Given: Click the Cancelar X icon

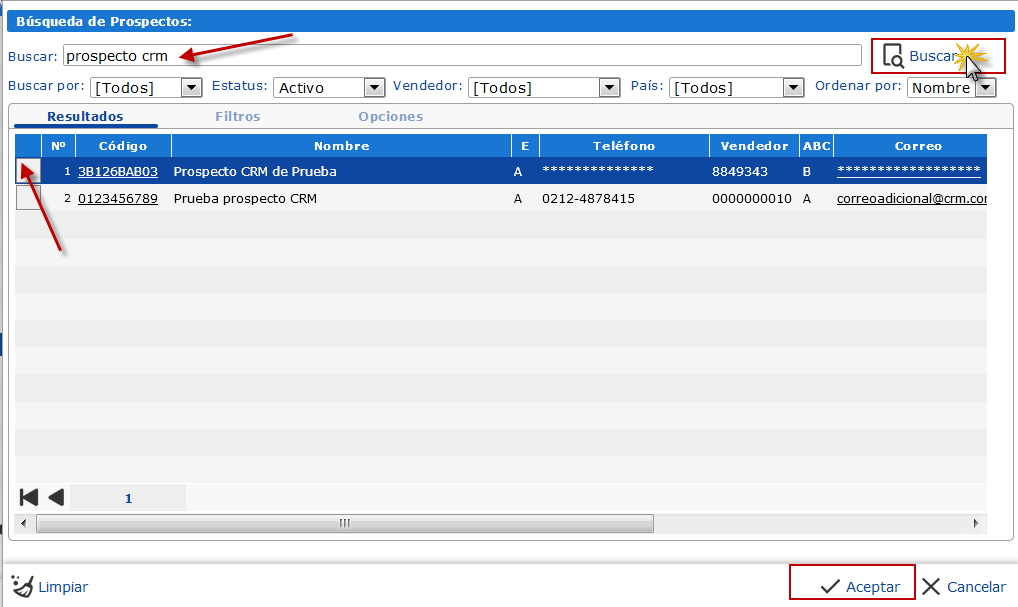Looking at the screenshot, I should tap(931, 587).
